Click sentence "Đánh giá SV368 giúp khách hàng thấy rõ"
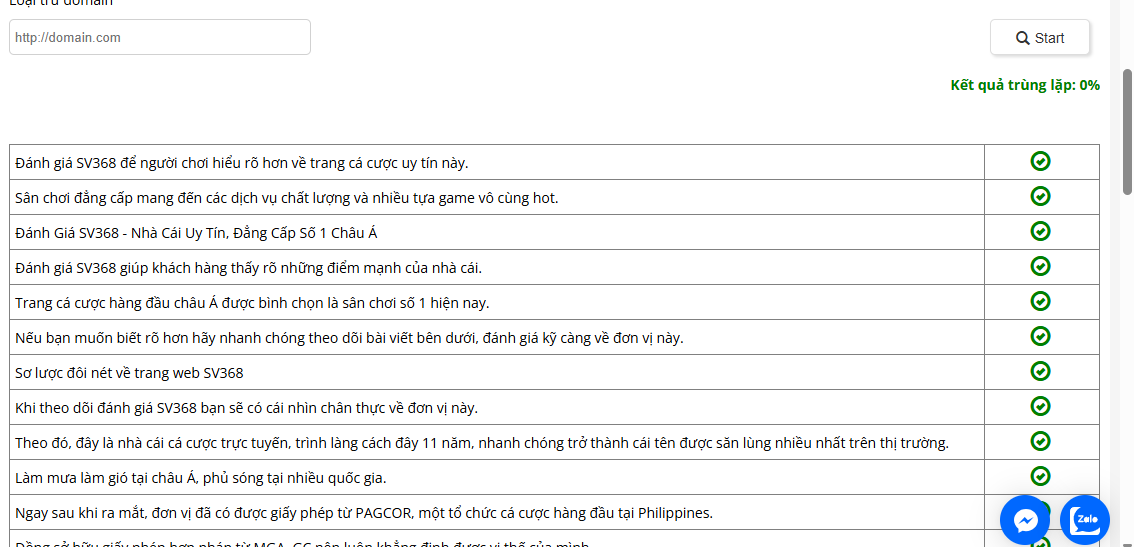The height and width of the screenshot is (547, 1134). (248, 268)
